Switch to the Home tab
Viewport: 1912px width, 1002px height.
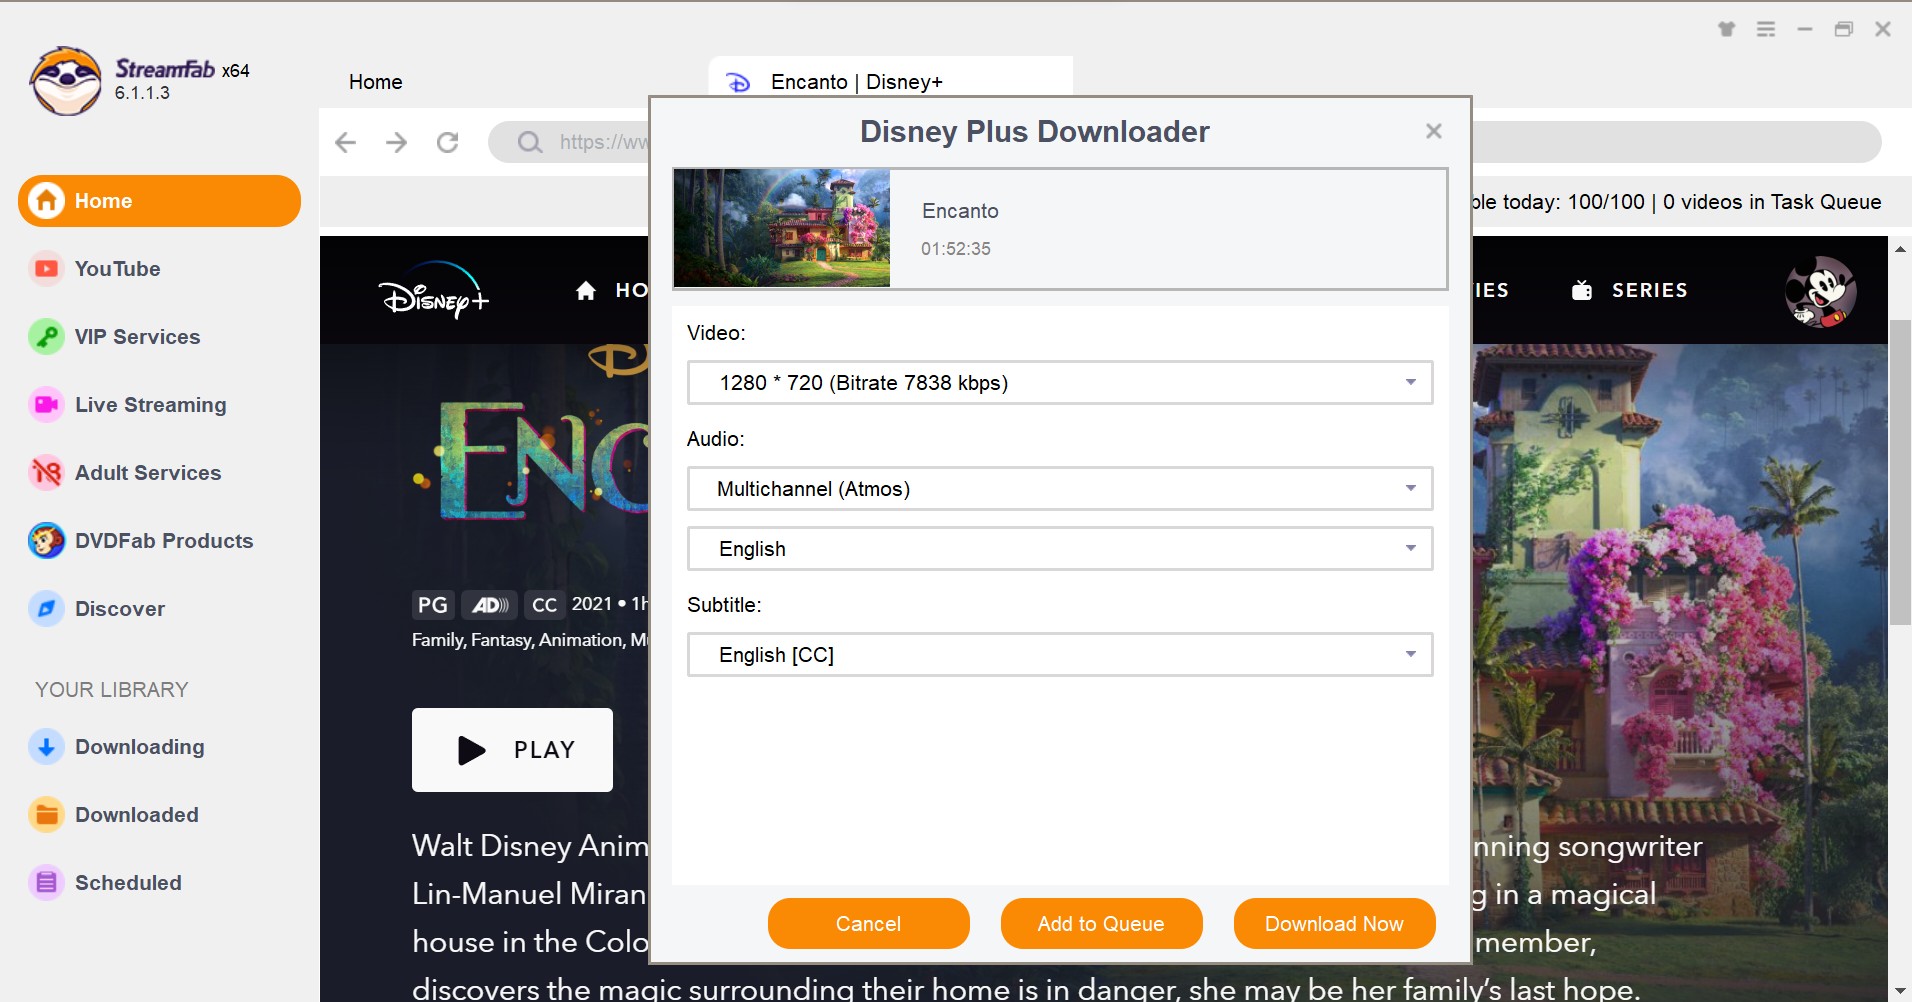[x=376, y=82]
